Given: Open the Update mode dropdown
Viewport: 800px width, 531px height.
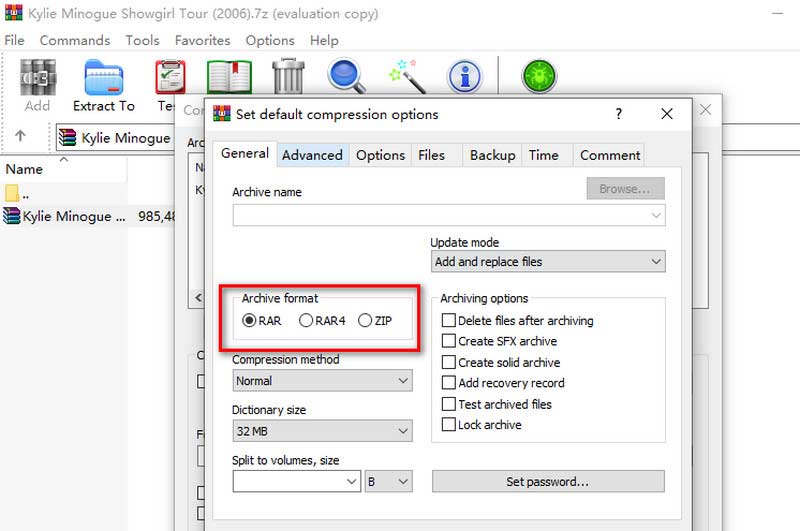Looking at the screenshot, I should point(548,262).
